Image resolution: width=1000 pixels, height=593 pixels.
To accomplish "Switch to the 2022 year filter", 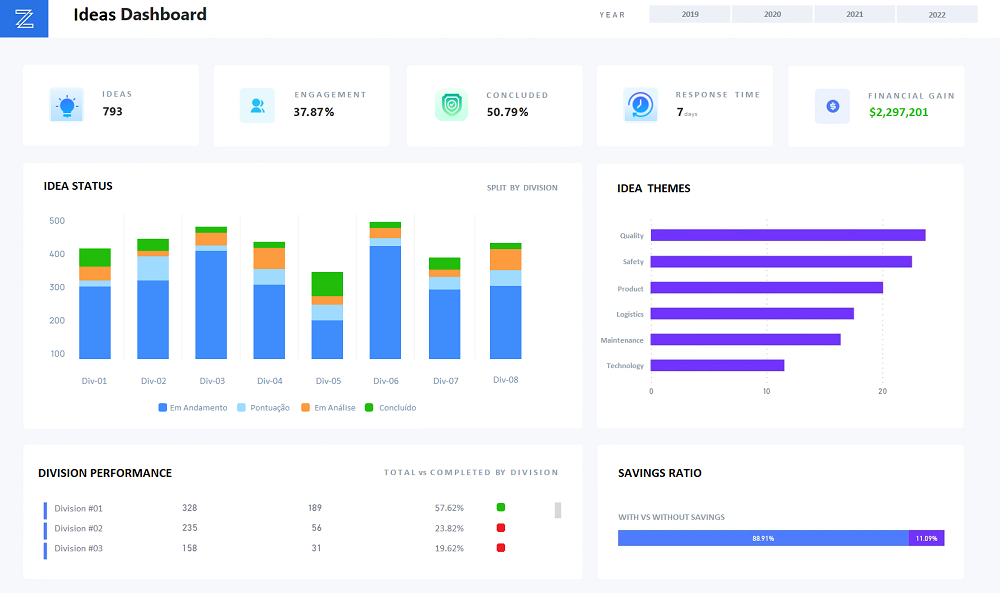I will 937,14.
